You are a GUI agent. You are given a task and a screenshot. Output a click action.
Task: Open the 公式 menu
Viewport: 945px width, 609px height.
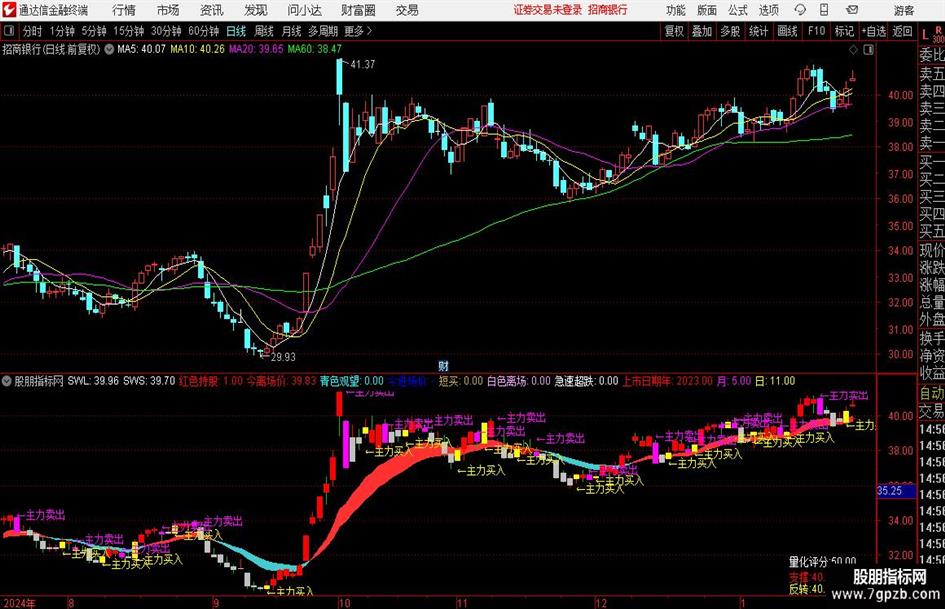737,10
